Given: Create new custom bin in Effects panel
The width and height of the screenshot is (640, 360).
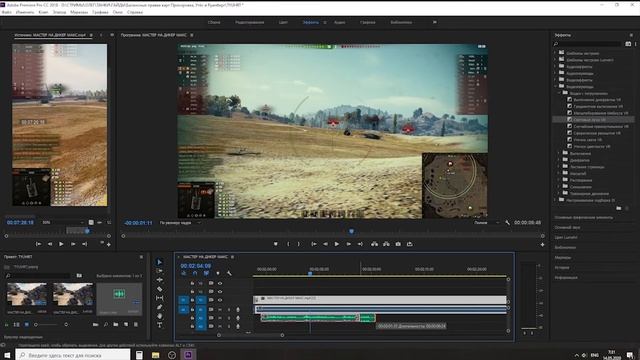Looking at the screenshot, I should click(619, 208).
